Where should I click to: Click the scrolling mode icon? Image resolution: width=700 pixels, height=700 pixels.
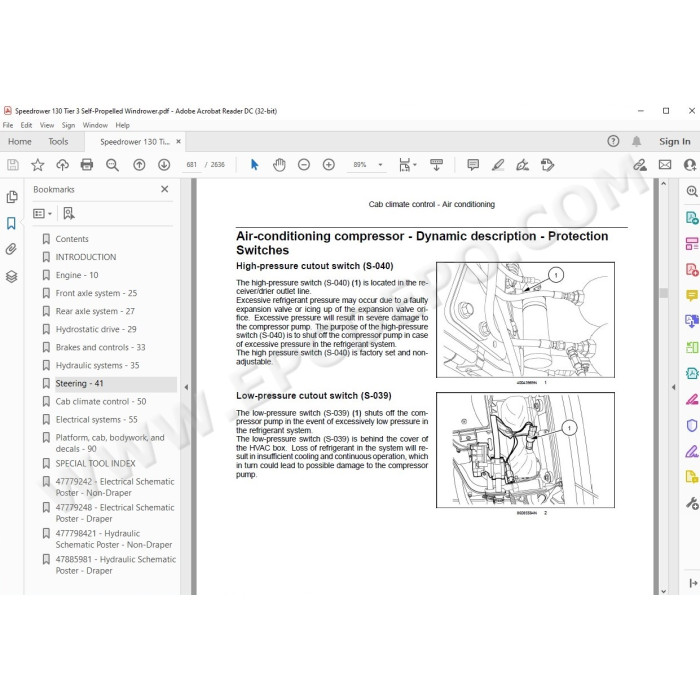[436, 165]
